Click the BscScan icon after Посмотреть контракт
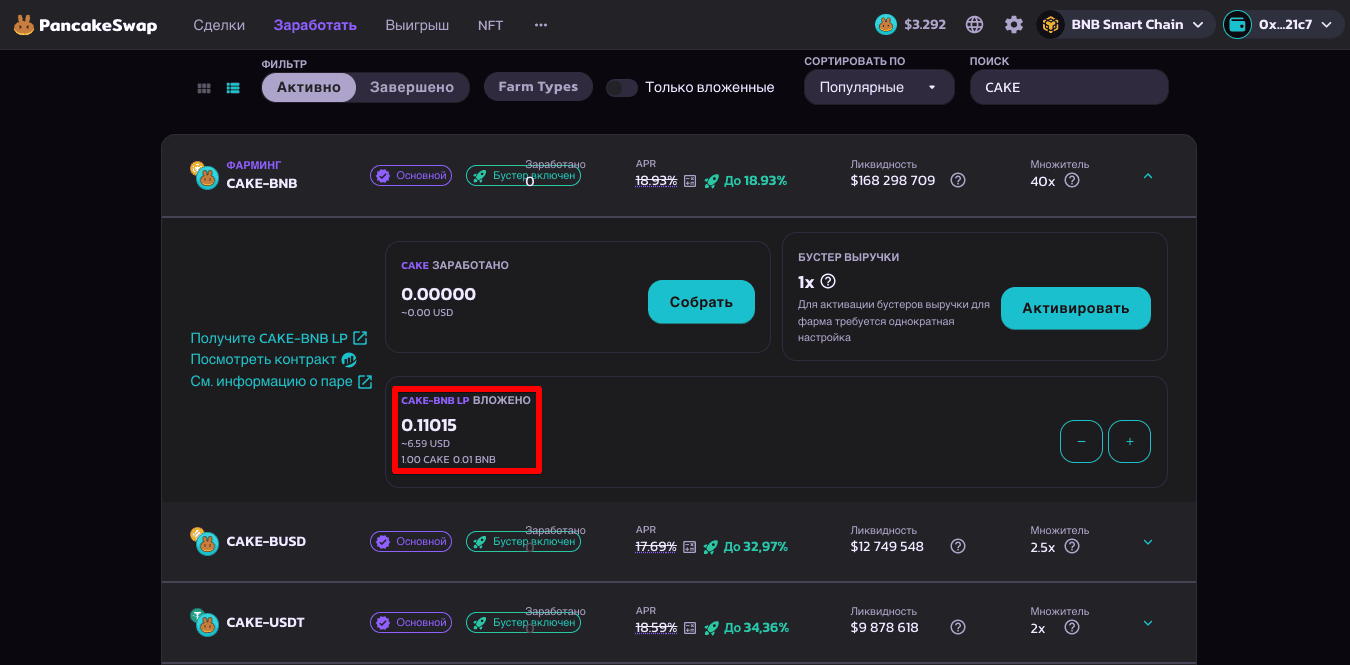Screen dimensions: 1350x665 [349, 360]
